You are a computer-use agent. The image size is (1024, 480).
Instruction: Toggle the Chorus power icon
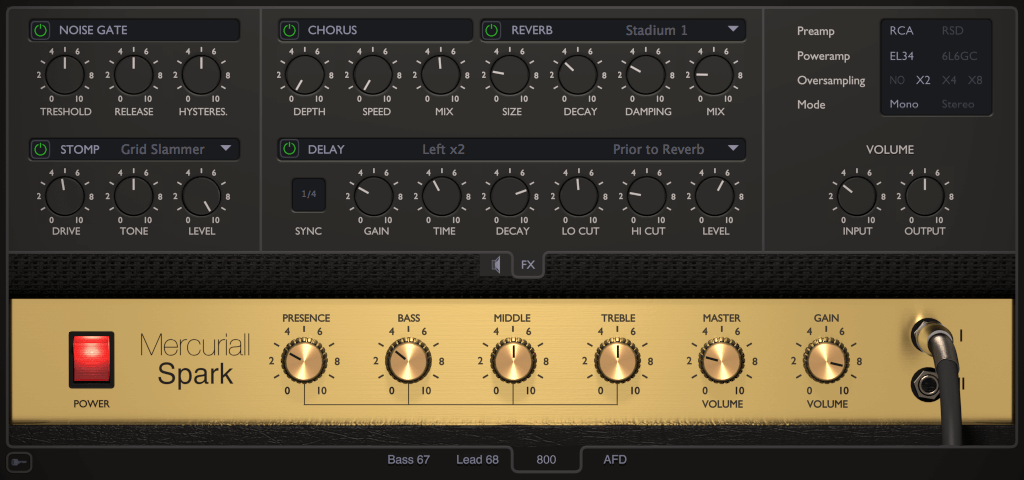tap(289, 30)
